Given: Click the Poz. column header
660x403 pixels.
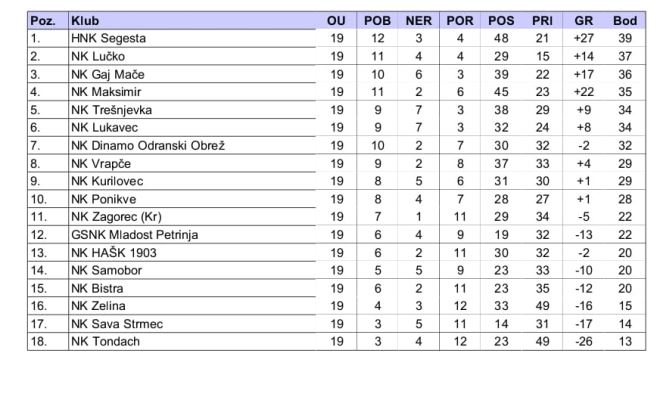Looking at the screenshot, I should [43, 20].
